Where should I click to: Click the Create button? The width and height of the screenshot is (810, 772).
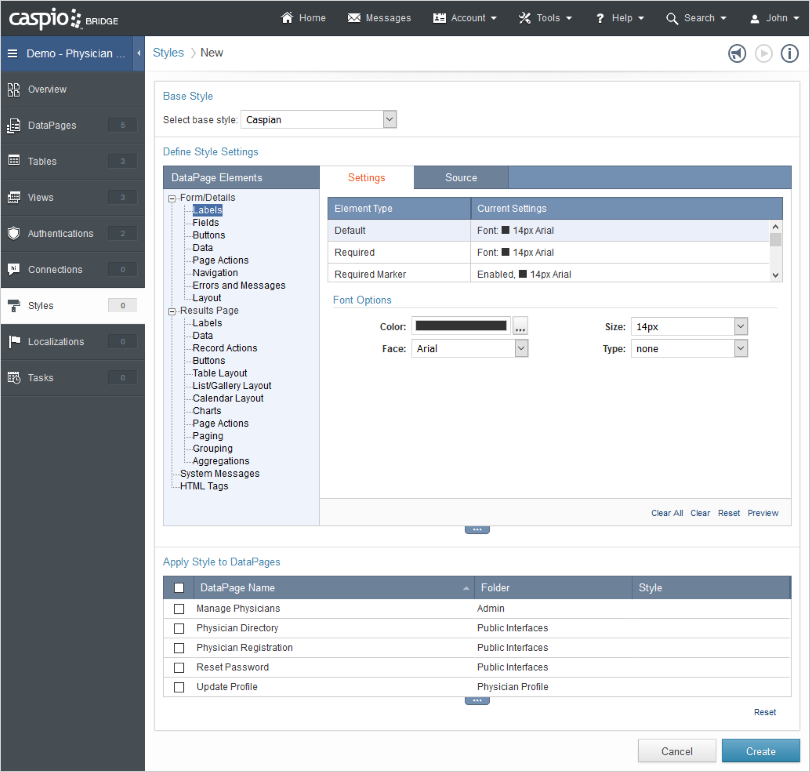tap(760, 751)
